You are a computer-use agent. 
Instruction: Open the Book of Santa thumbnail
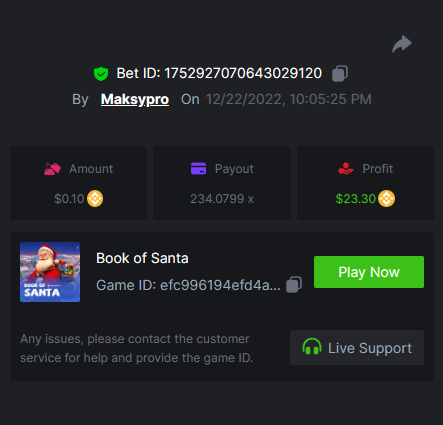pos(50,272)
